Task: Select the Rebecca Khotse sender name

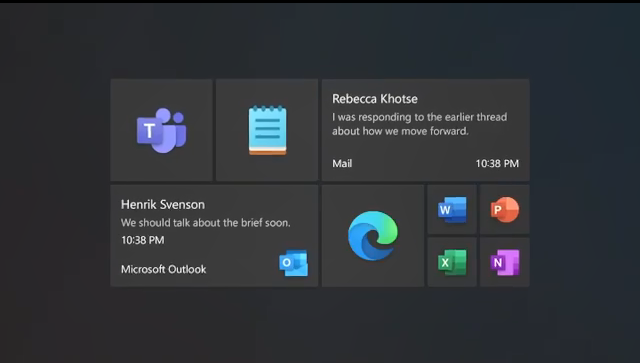Action: tap(375, 99)
